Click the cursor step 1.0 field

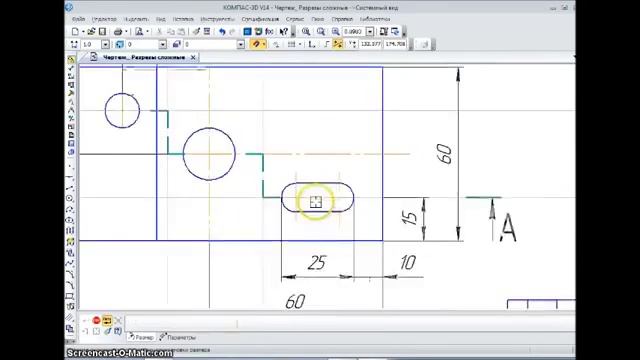click(x=91, y=44)
